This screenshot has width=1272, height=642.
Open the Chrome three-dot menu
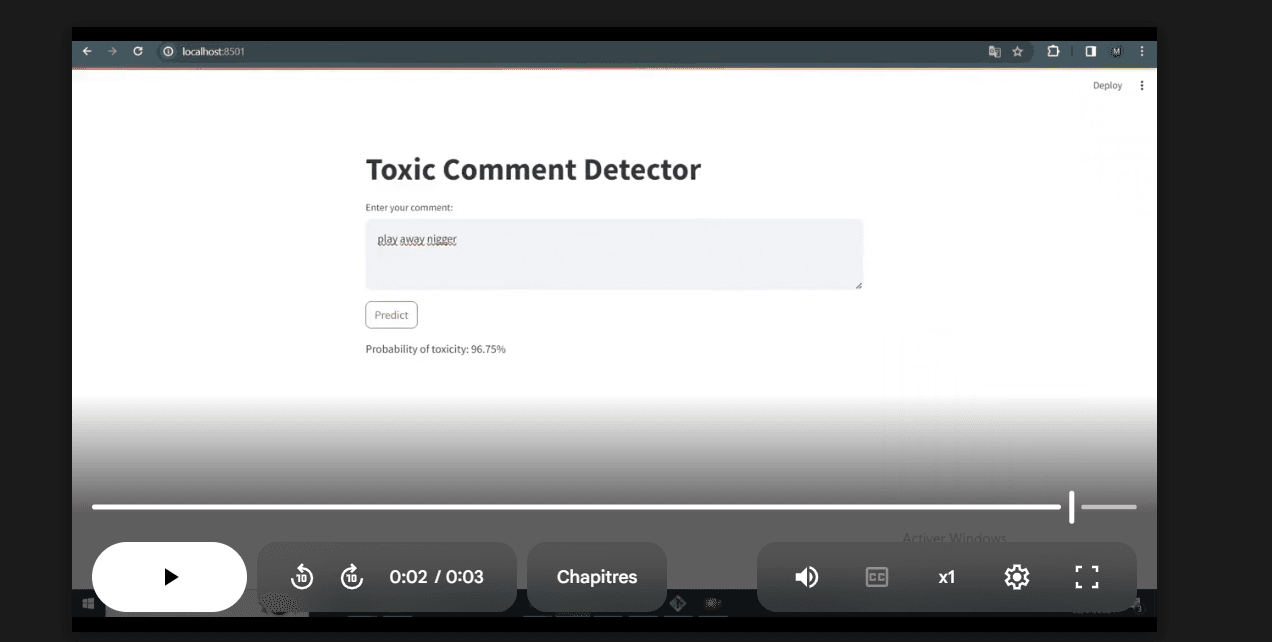[1142, 51]
